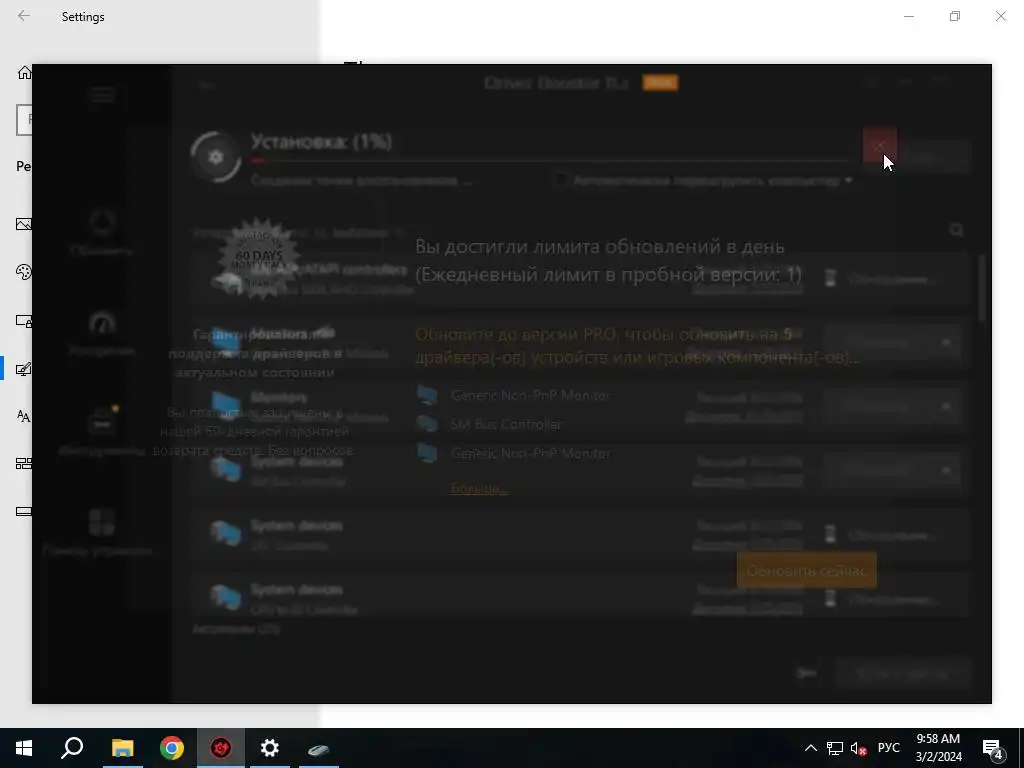This screenshot has height=768, width=1024.
Task: Open File Explorer from taskbar
Action: click(x=122, y=748)
